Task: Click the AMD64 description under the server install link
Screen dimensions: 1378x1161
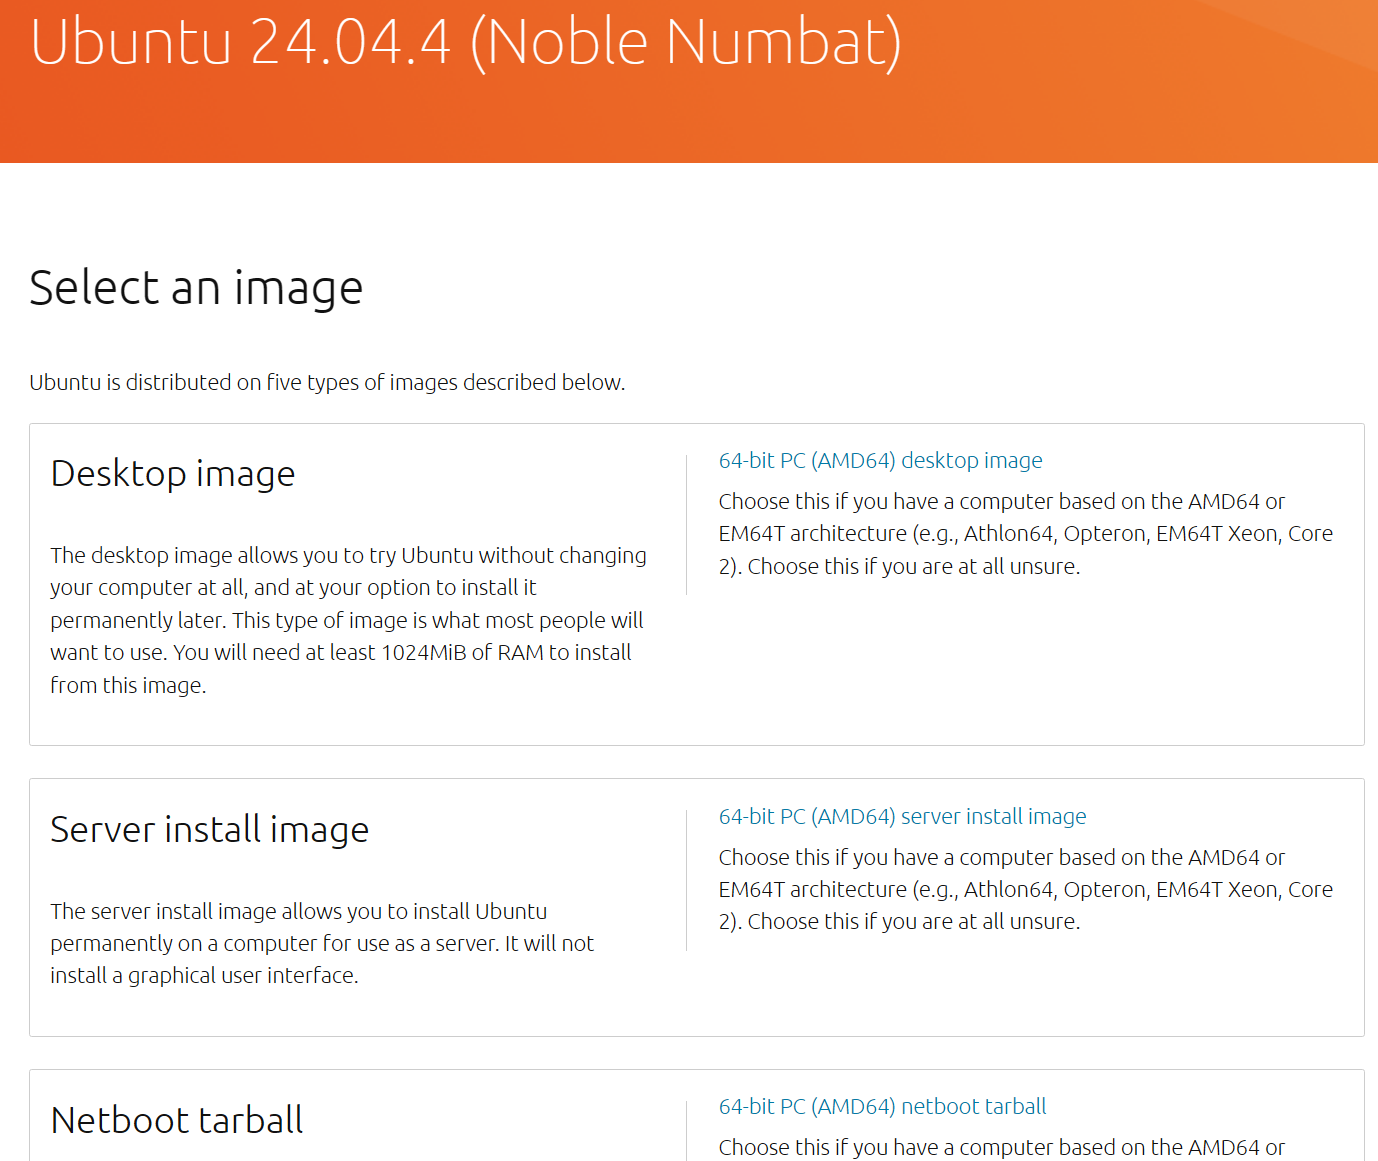Action: (1025, 889)
